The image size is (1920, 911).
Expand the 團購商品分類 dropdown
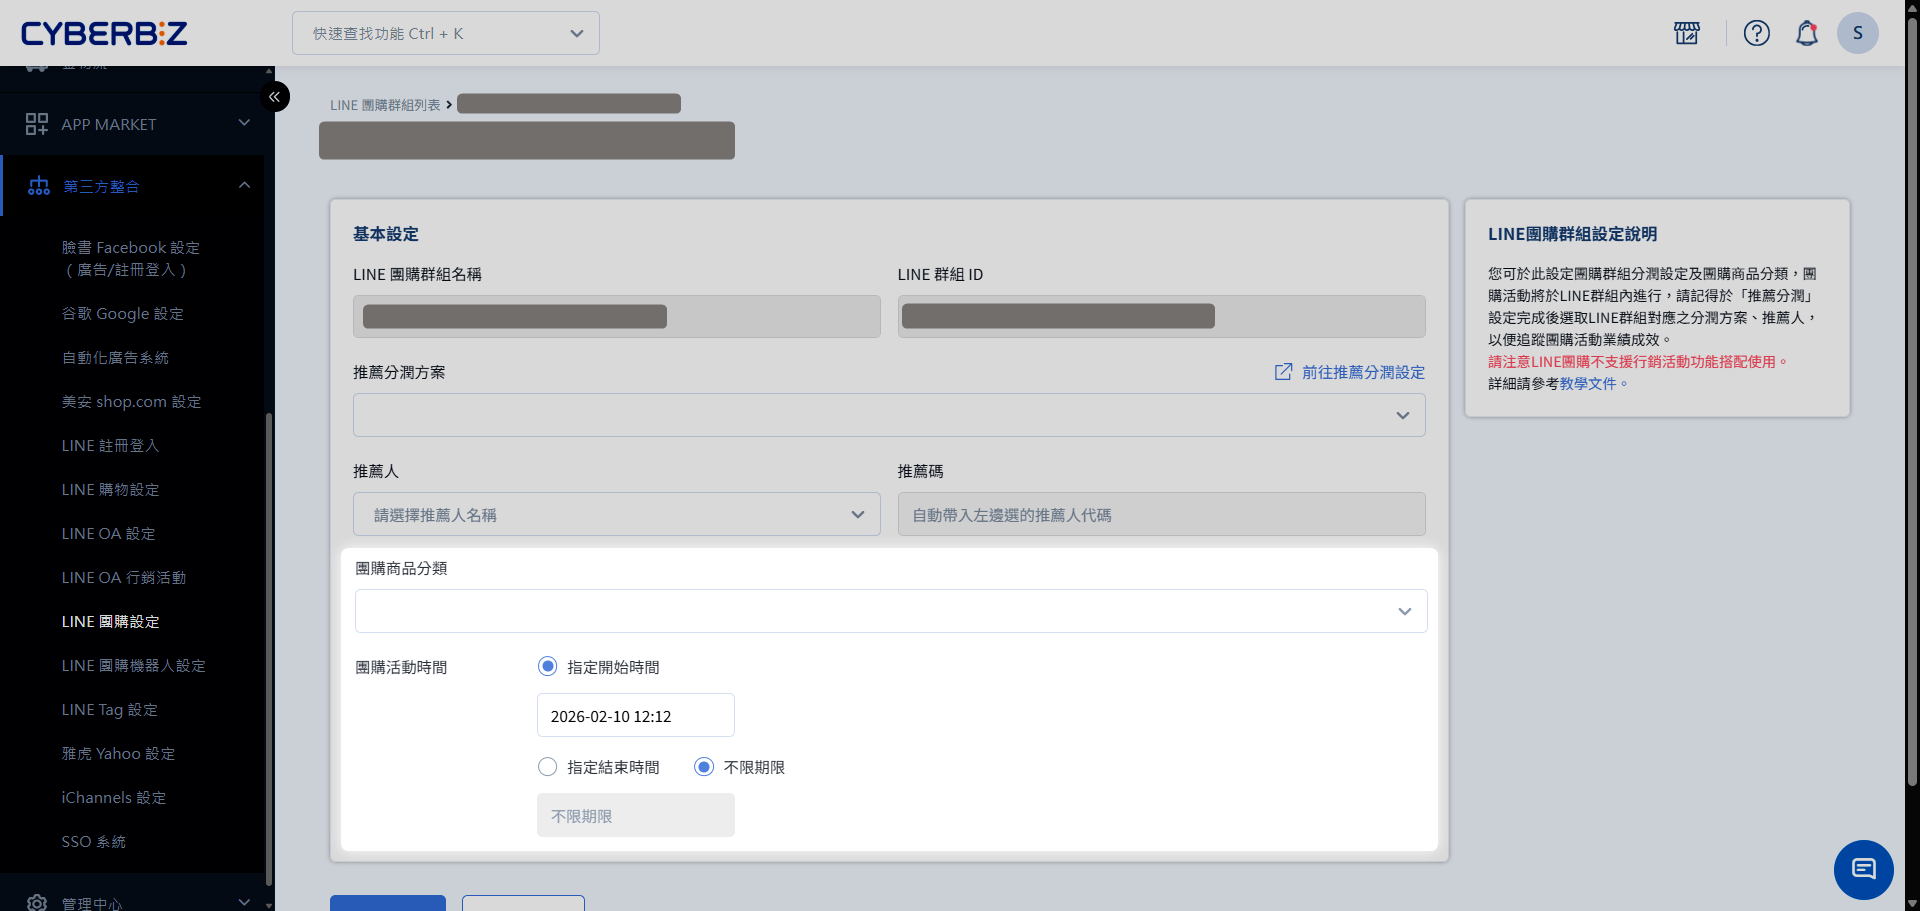[x=890, y=611]
